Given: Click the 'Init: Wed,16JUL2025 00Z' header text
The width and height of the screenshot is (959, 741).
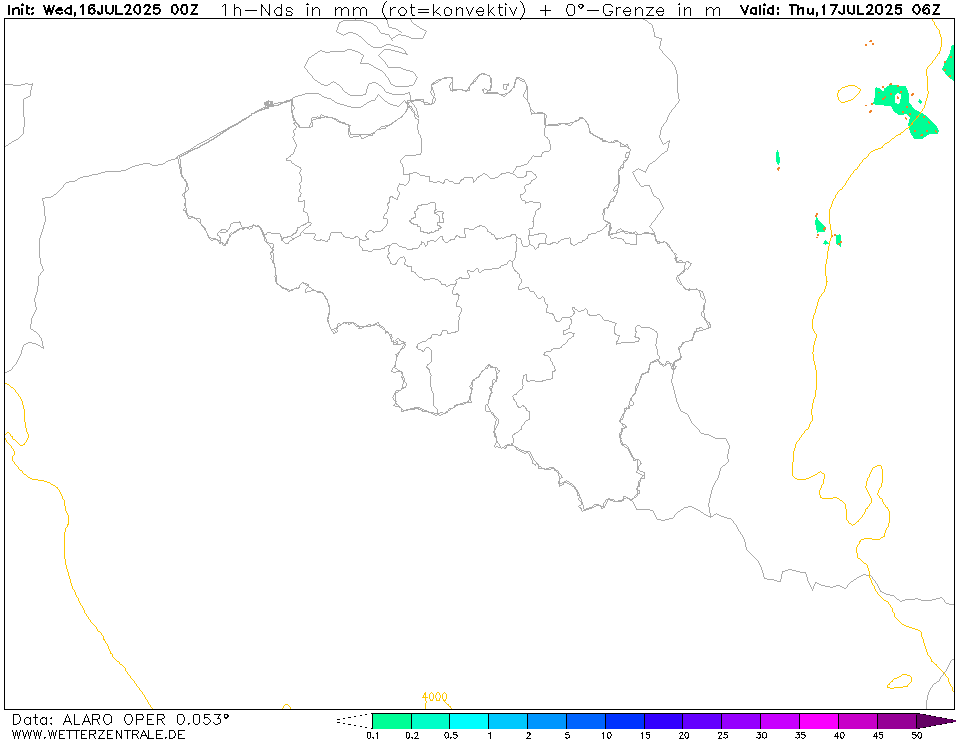Looking at the screenshot, I should coord(102,10).
